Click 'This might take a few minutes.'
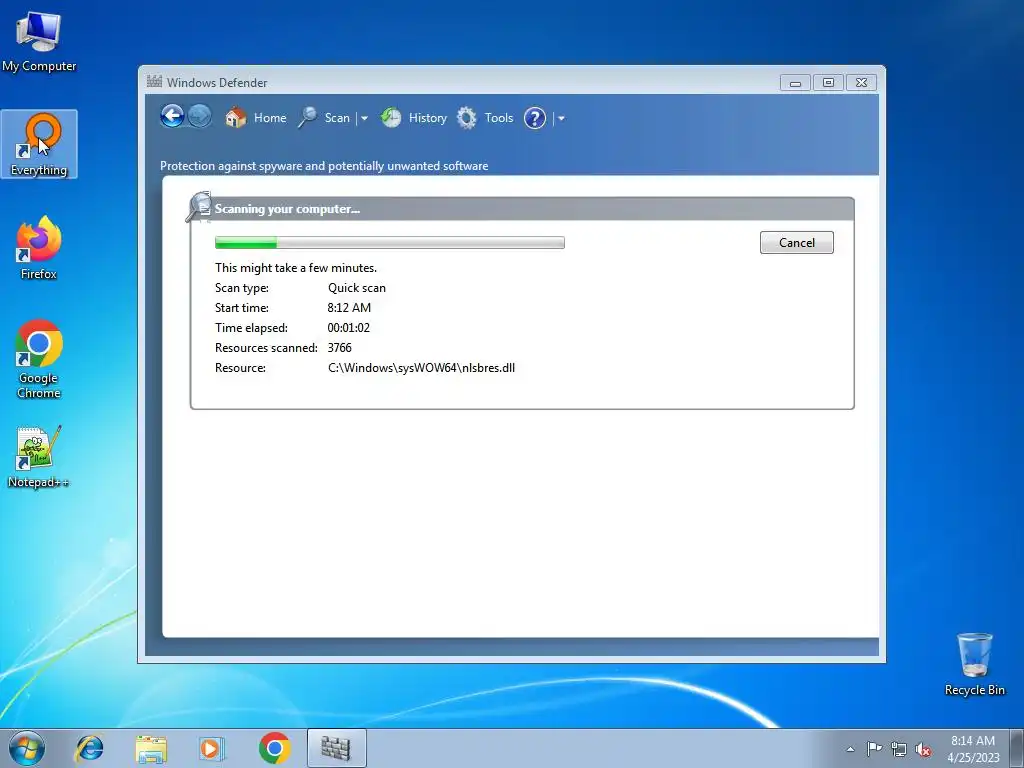The height and width of the screenshot is (768, 1024). [x=296, y=268]
